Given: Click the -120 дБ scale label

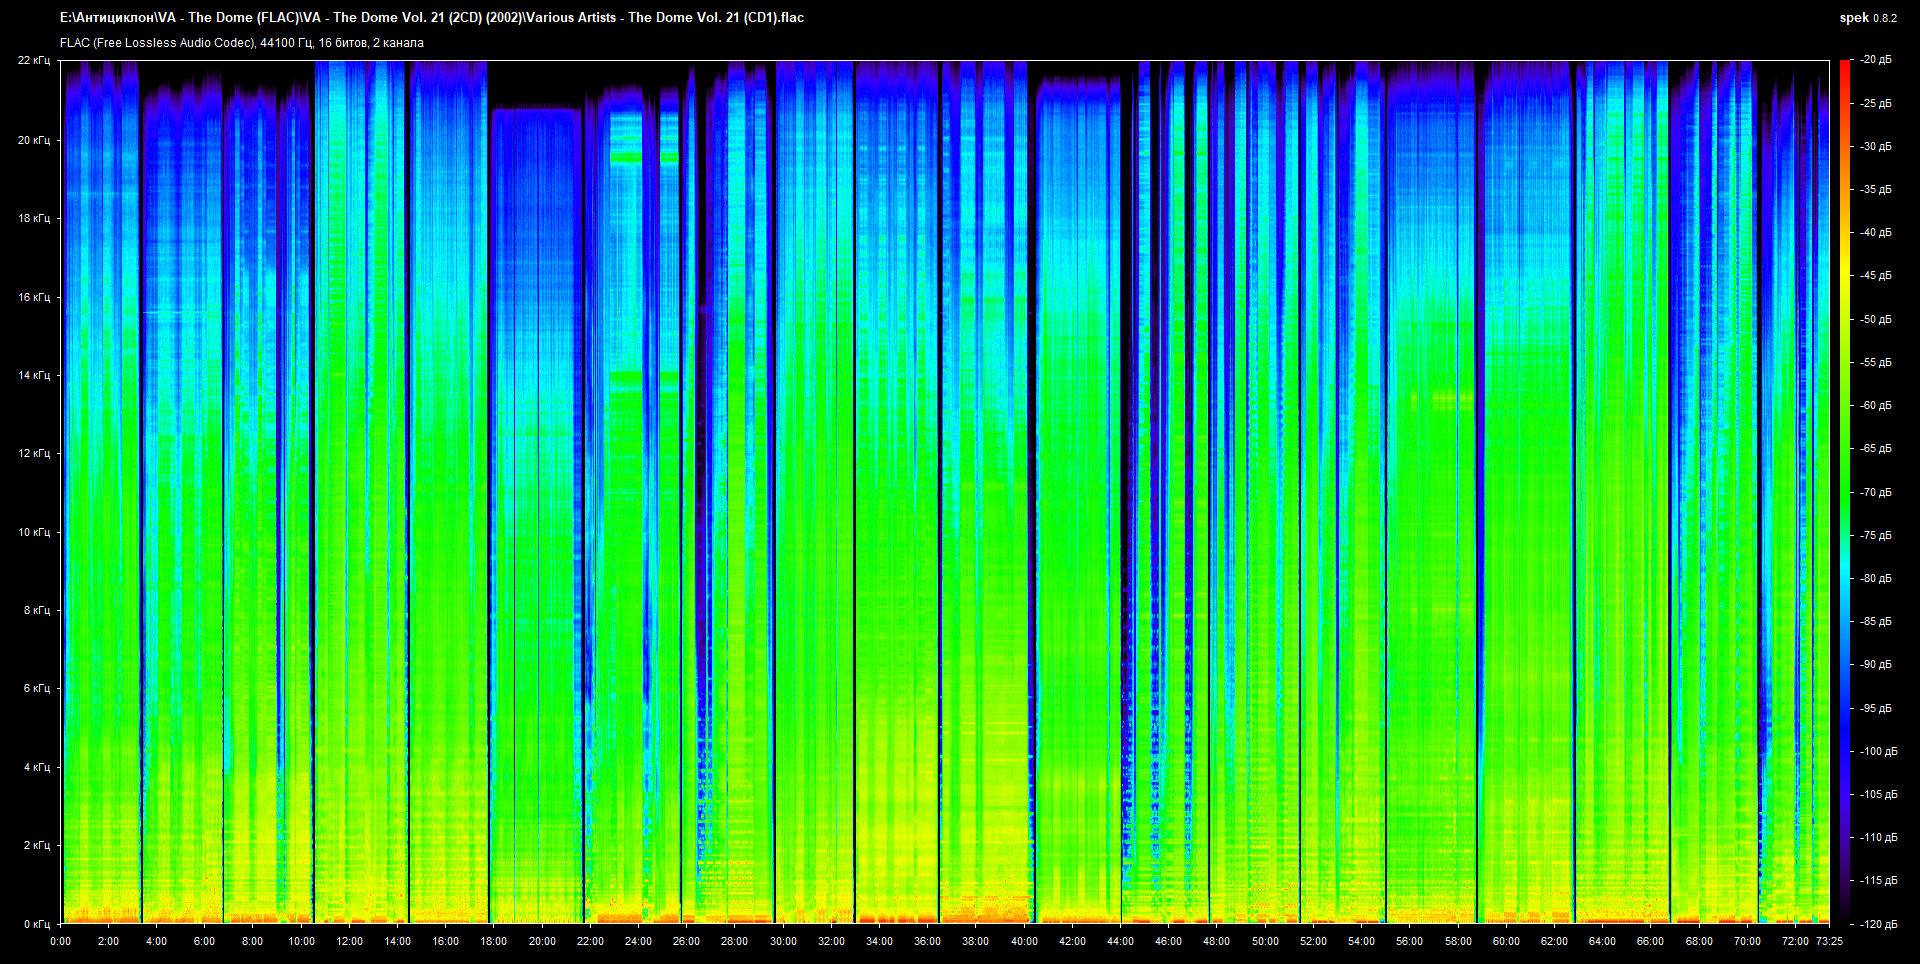Looking at the screenshot, I should pyautogui.click(x=1878, y=924).
